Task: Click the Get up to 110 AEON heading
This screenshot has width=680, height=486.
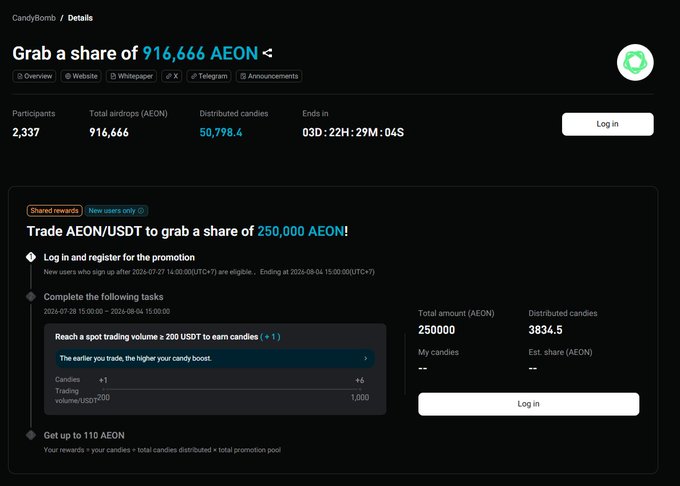Action: [x=84, y=435]
